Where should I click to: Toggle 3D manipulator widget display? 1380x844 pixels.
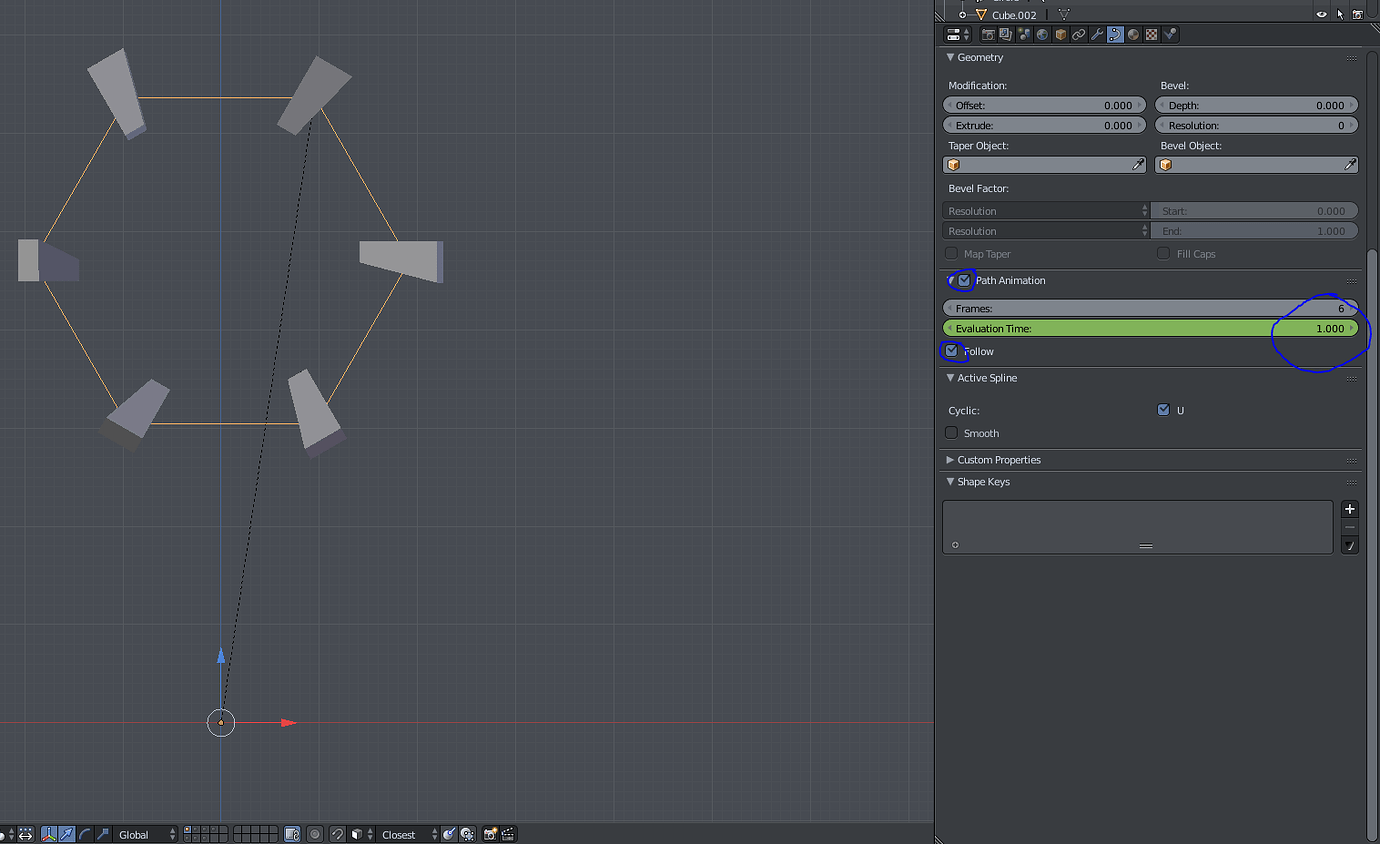click(47, 834)
